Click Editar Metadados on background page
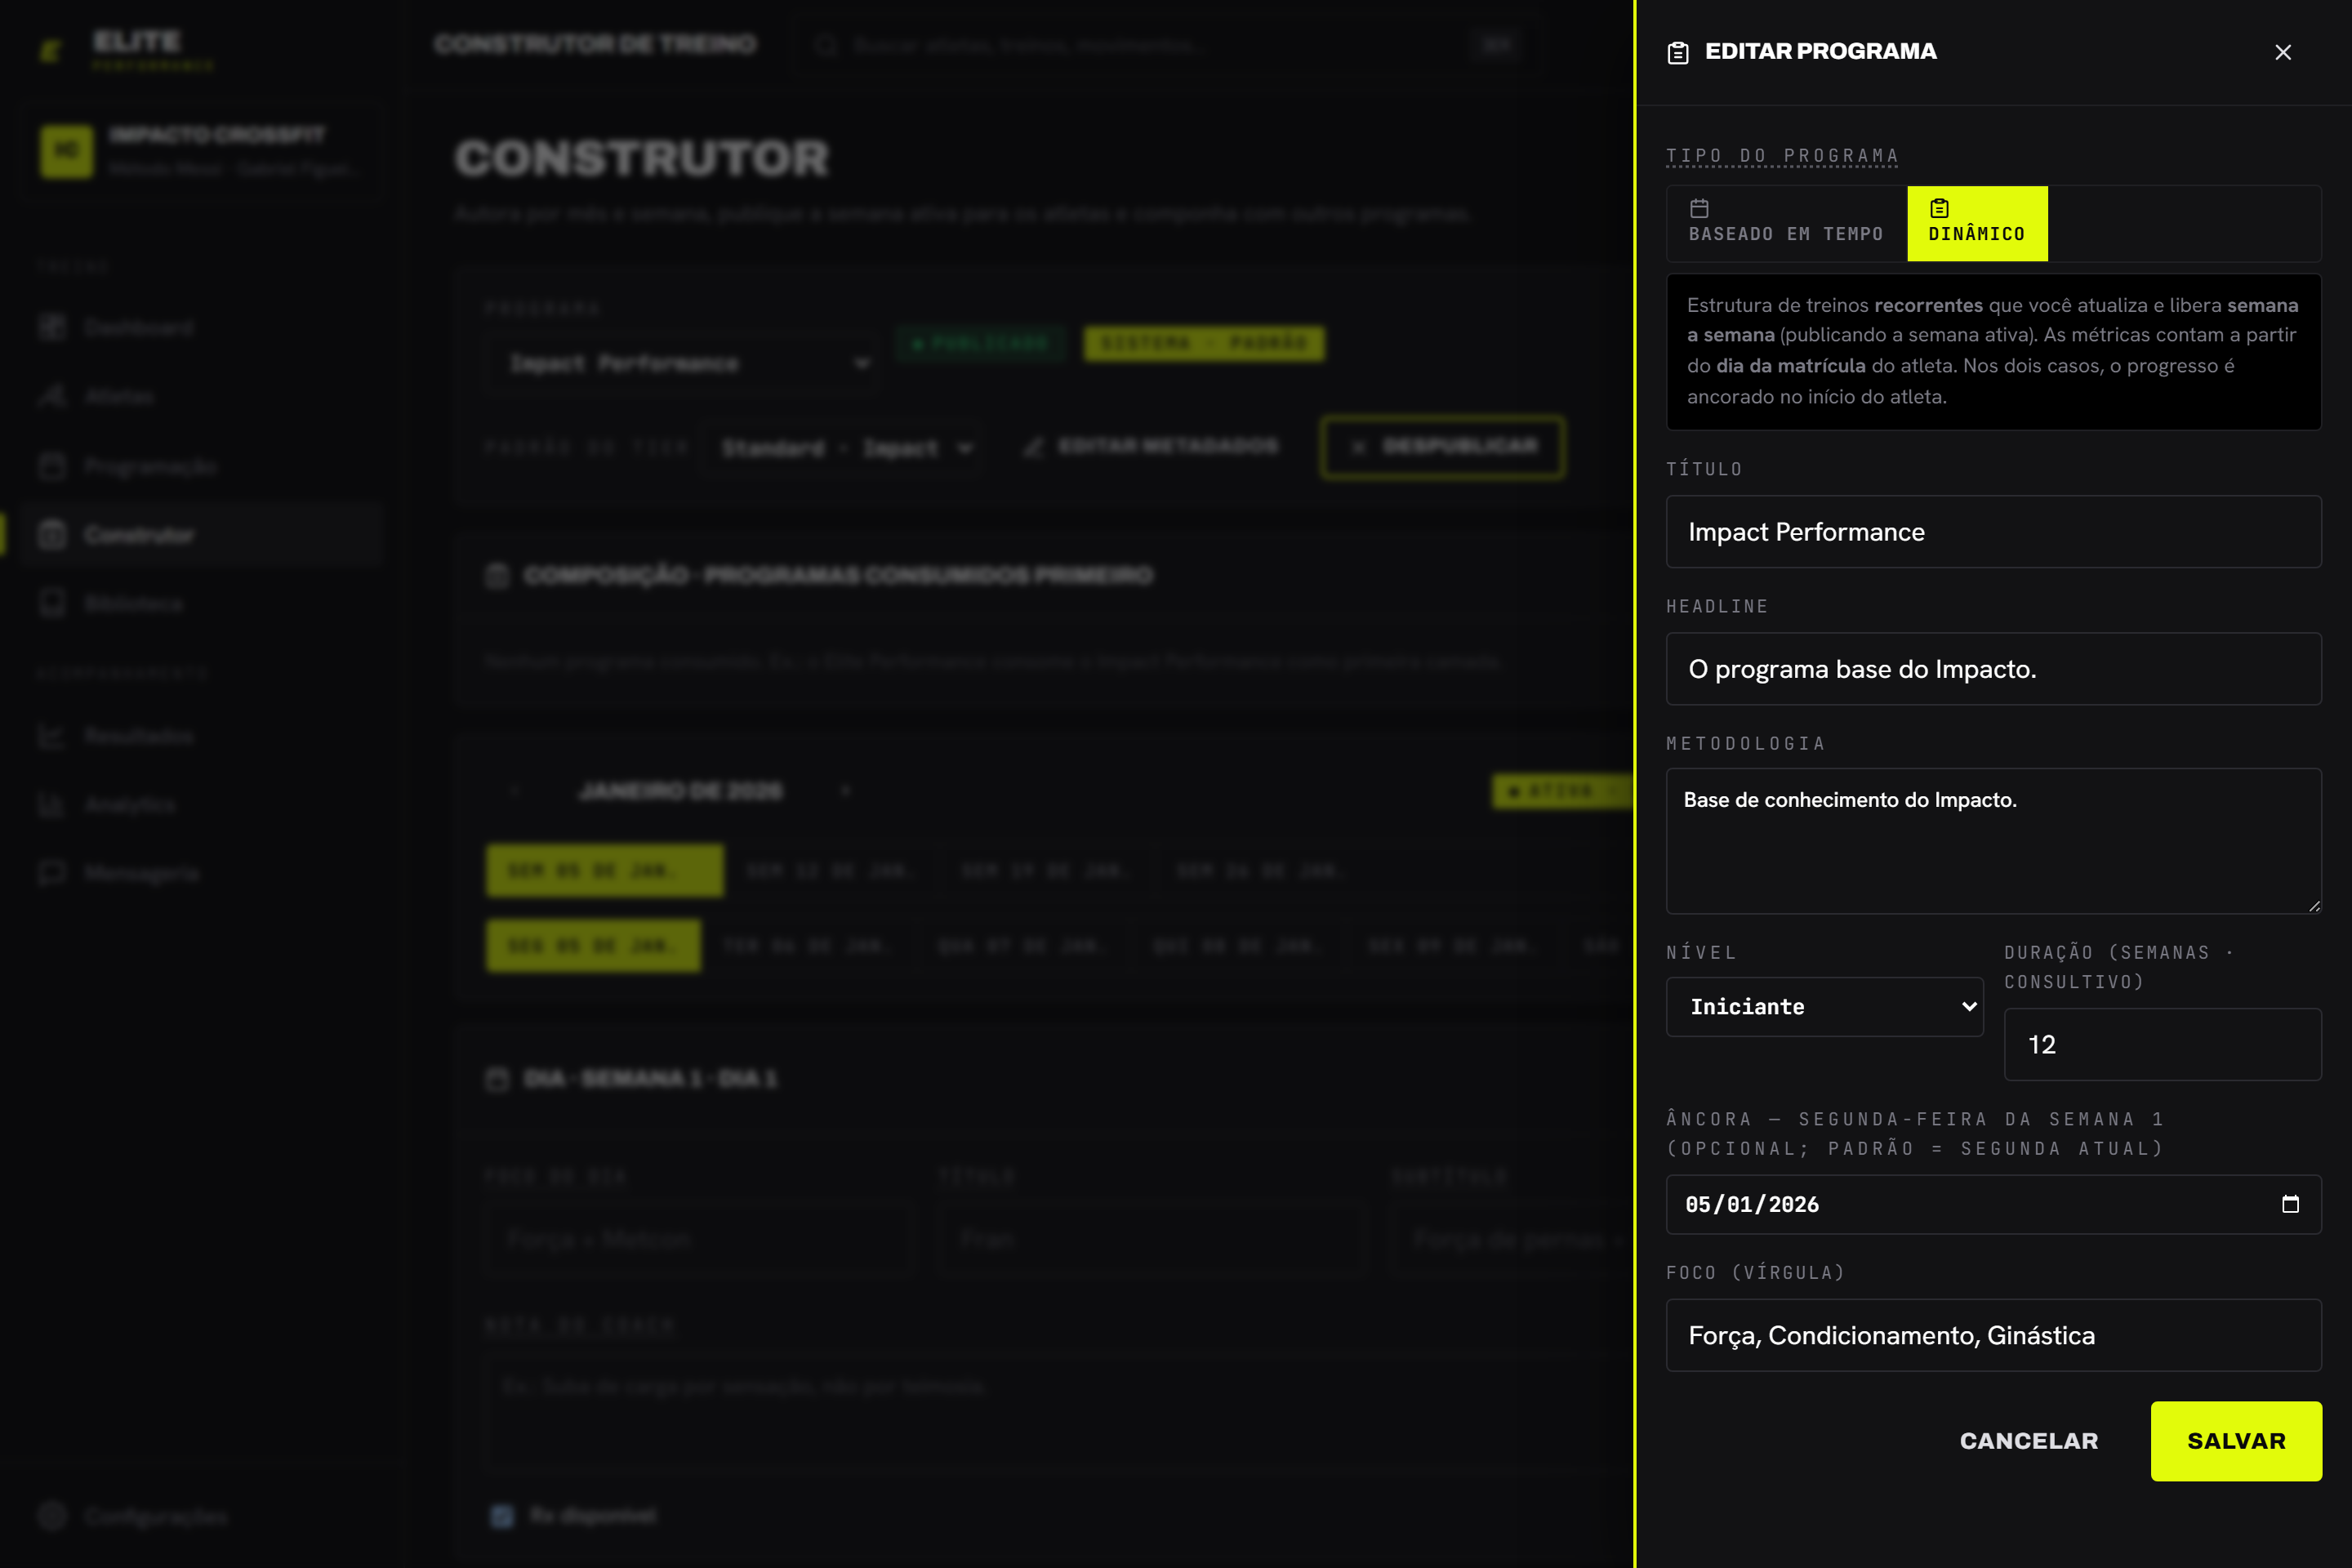This screenshot has width=2352, height=1568. tap(1150, 446)
